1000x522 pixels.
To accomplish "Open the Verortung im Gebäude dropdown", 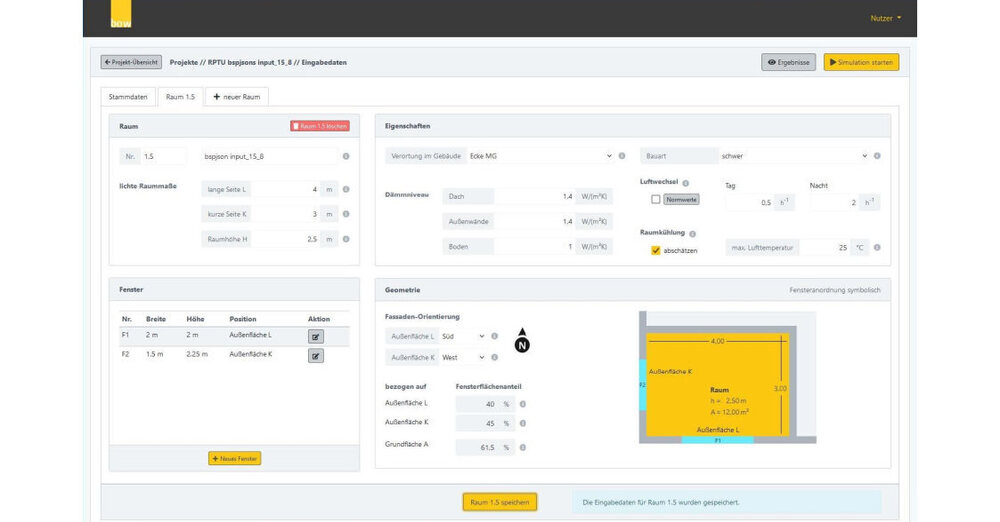I will pos(540,156).
